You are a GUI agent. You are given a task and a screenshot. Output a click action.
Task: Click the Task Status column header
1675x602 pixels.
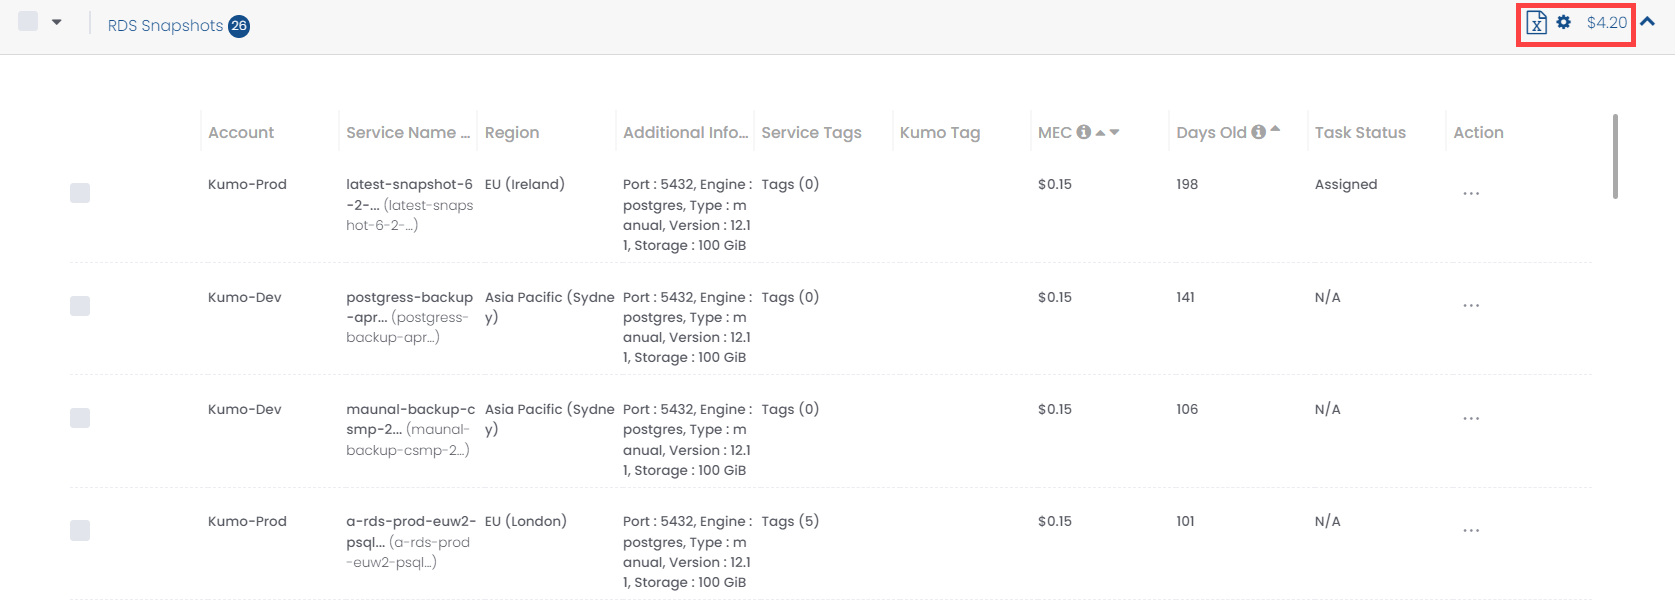click(1360, 132)
